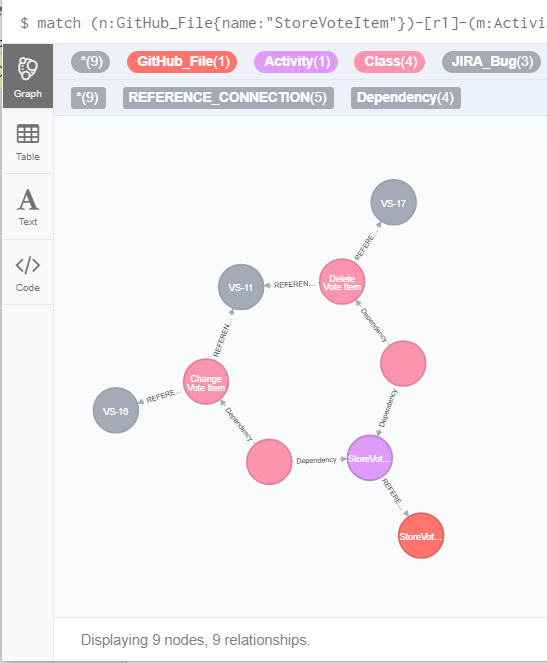
Task: Open the Text view
Action: click(28, 207)
